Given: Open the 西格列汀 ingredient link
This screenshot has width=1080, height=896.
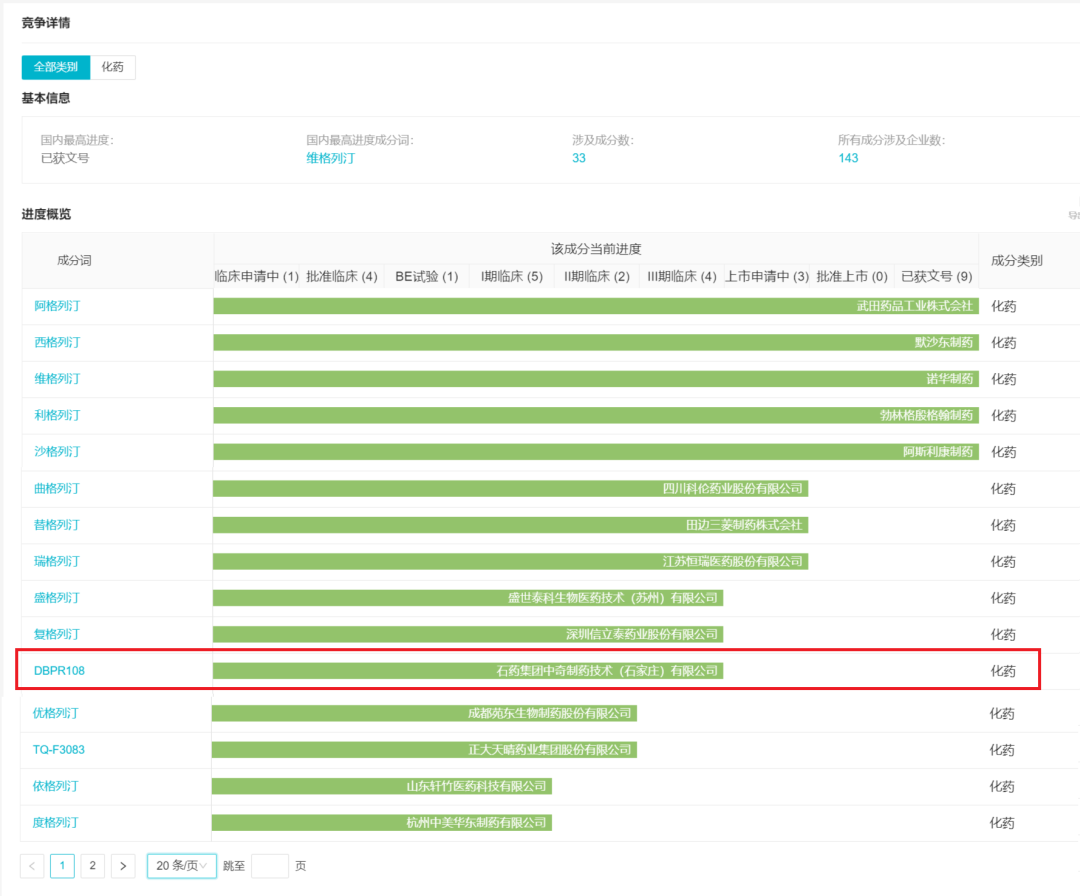Looking at the screenshot, I should (x=57, y=342).
